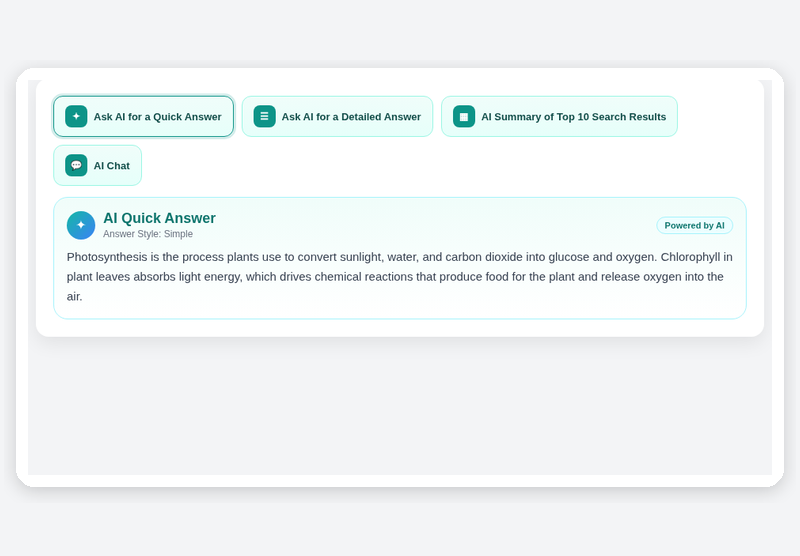The width and height of the screenshot is (800, 556).
Task: Click the lines icon on Detailed Answer button
Action: 264,116
